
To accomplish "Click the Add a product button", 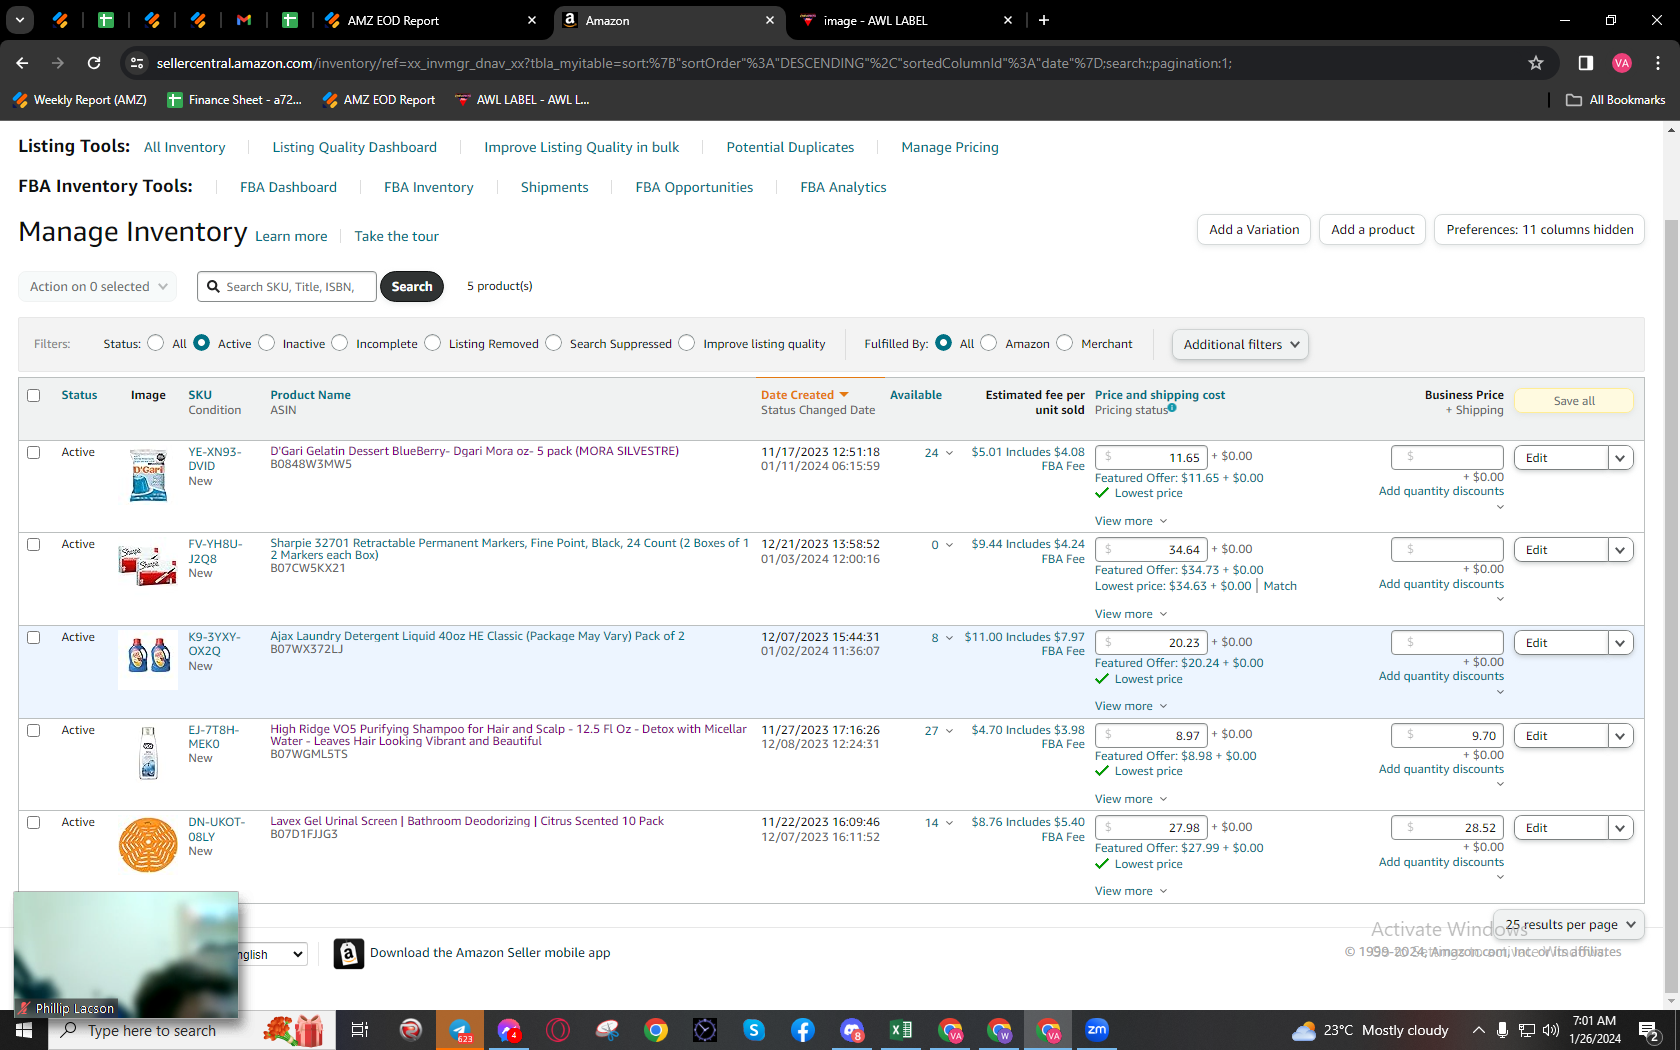I will [1373, 230].
